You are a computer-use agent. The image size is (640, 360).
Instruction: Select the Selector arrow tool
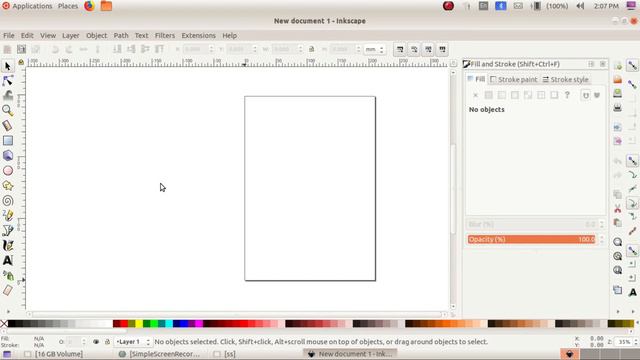pos(7,66)
